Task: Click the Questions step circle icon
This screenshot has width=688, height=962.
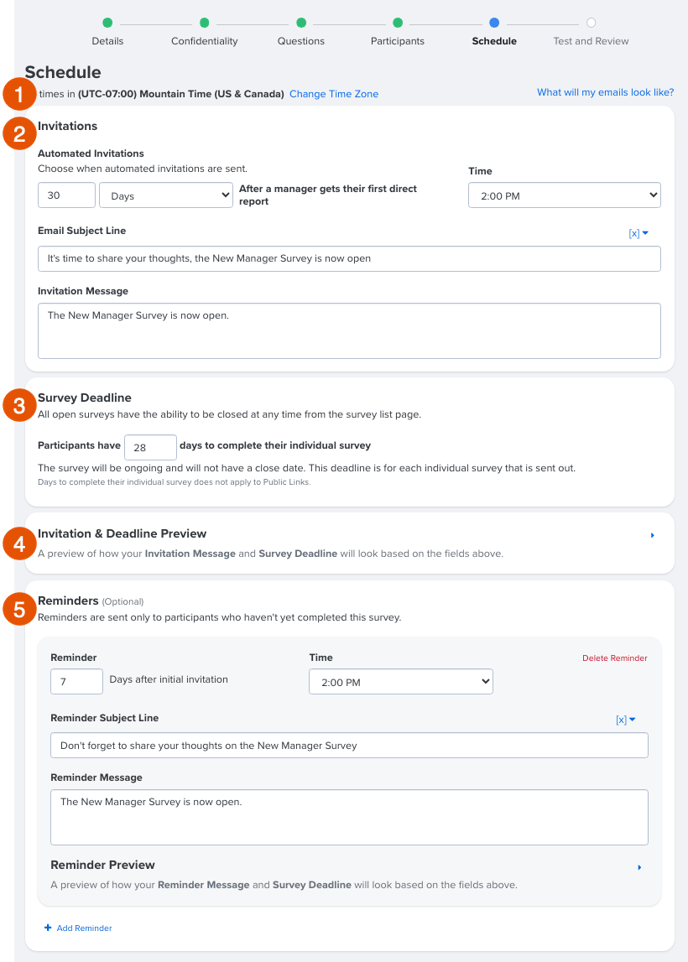Action: [x=301, y=21]
